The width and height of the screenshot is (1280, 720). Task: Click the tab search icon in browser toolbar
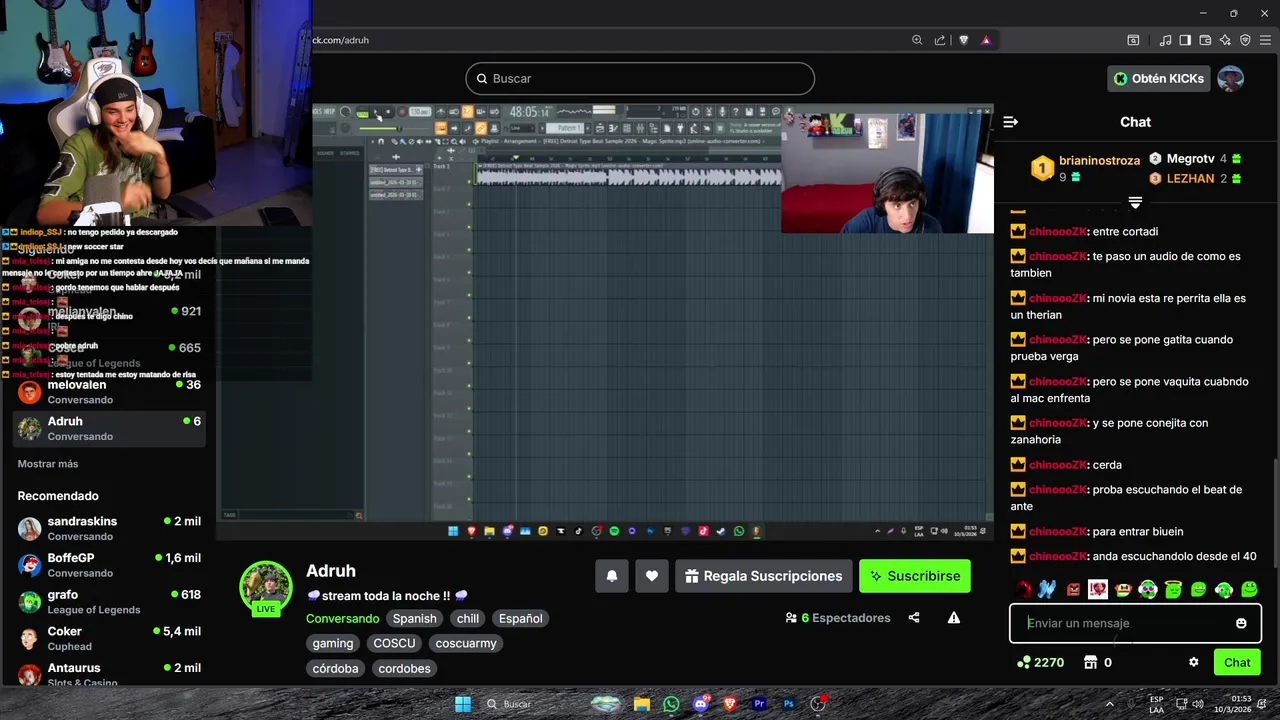(x=1133, y=40)
